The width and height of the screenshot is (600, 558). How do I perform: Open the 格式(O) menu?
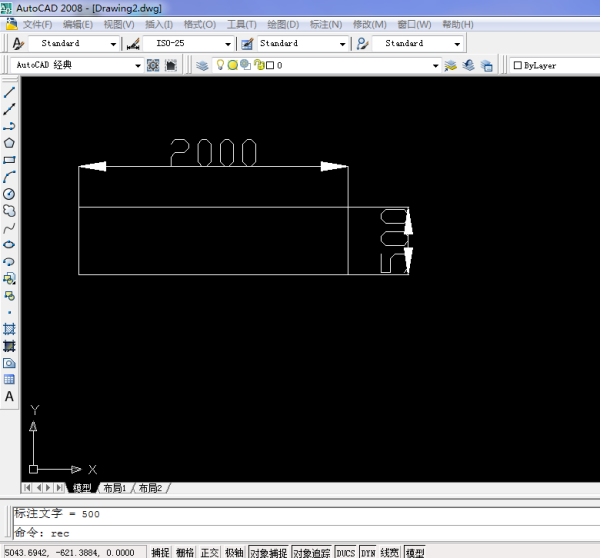pos(200,24)
